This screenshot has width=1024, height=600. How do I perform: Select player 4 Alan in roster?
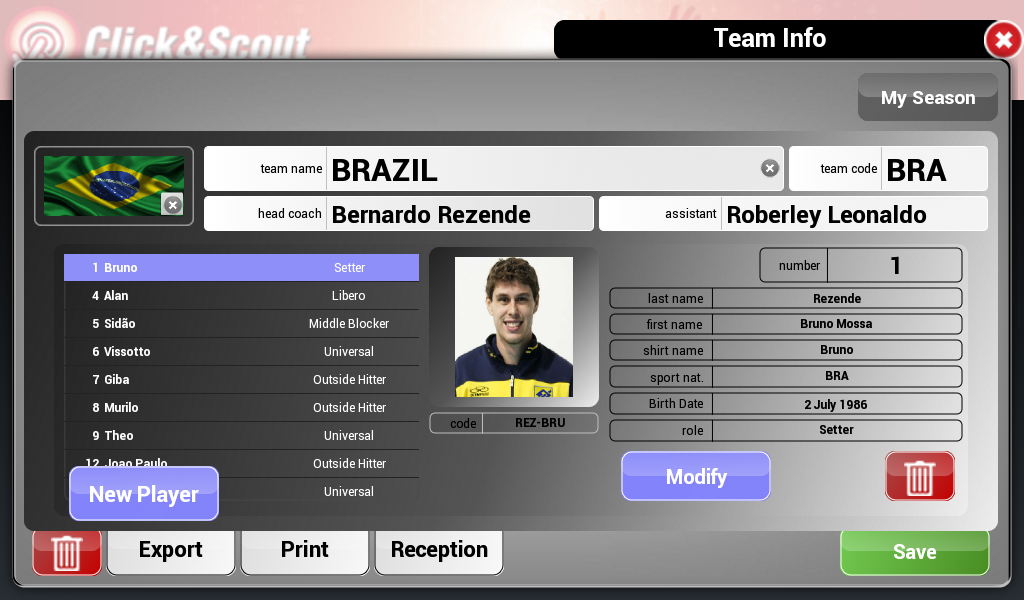[242, 296]
